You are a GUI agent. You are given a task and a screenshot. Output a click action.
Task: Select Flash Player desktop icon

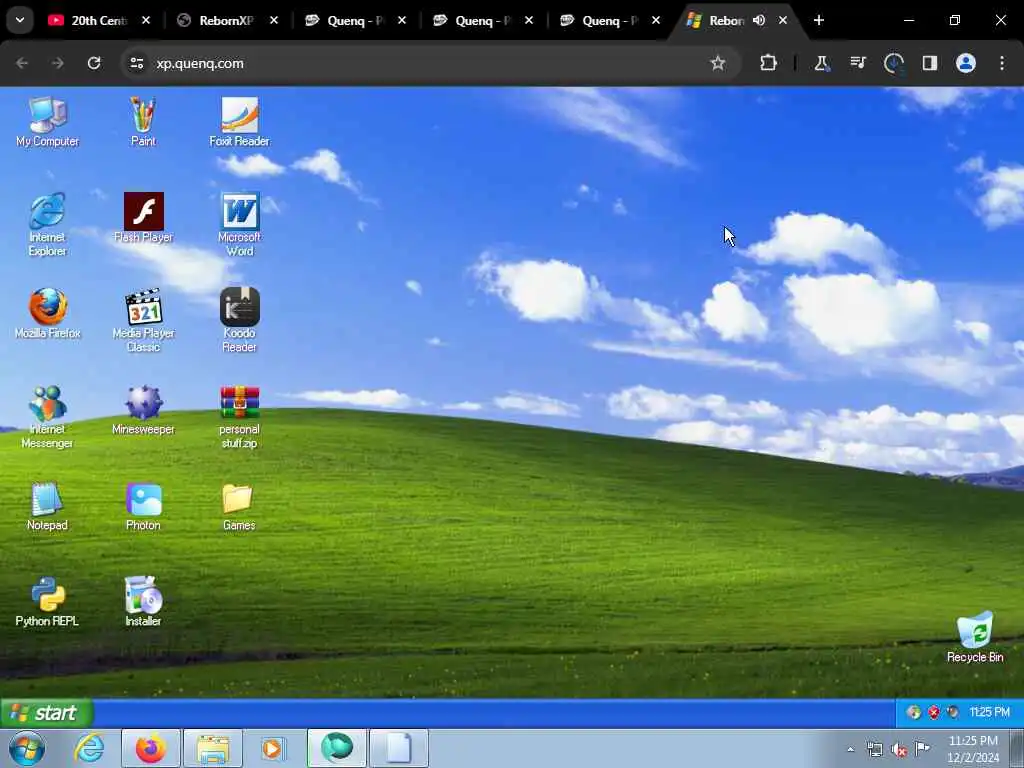143,217
